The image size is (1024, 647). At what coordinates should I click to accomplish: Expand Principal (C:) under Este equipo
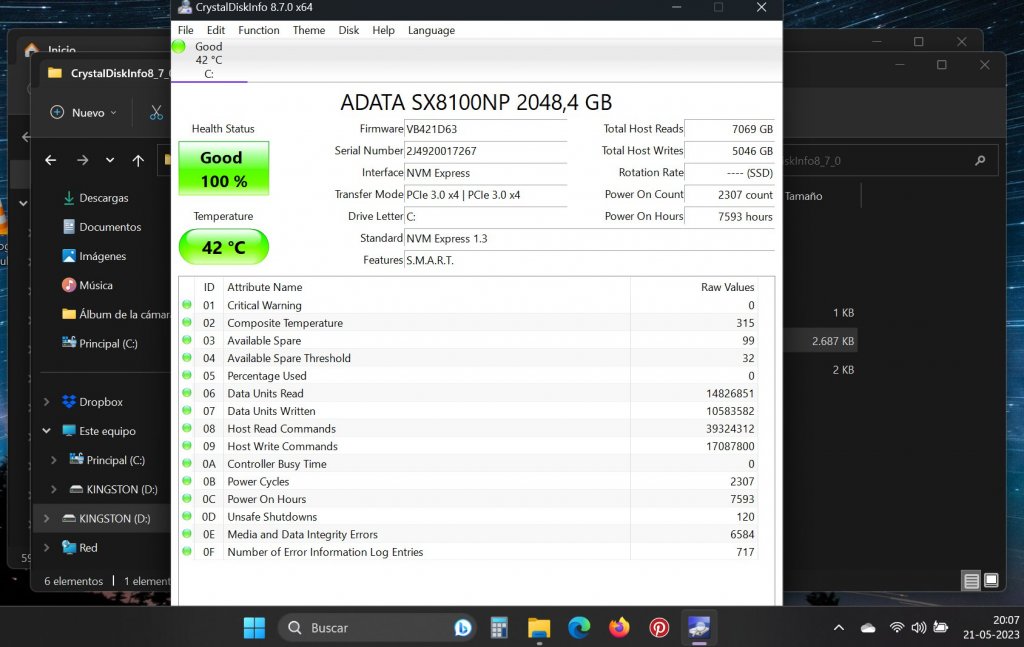pyautogui.click(x=54, y=460)
